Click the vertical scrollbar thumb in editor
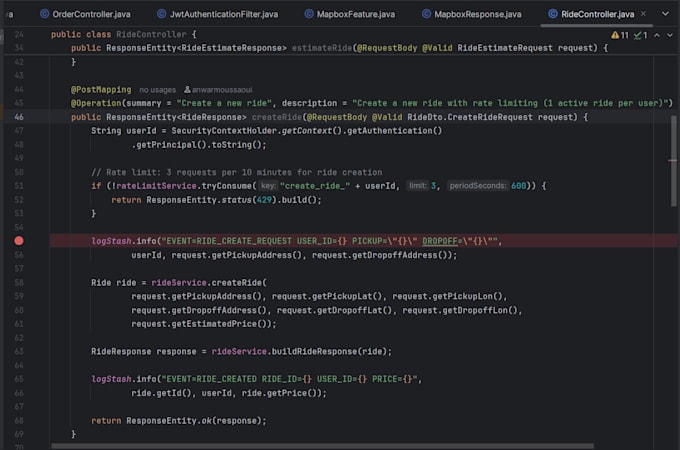 pos(674,162)
